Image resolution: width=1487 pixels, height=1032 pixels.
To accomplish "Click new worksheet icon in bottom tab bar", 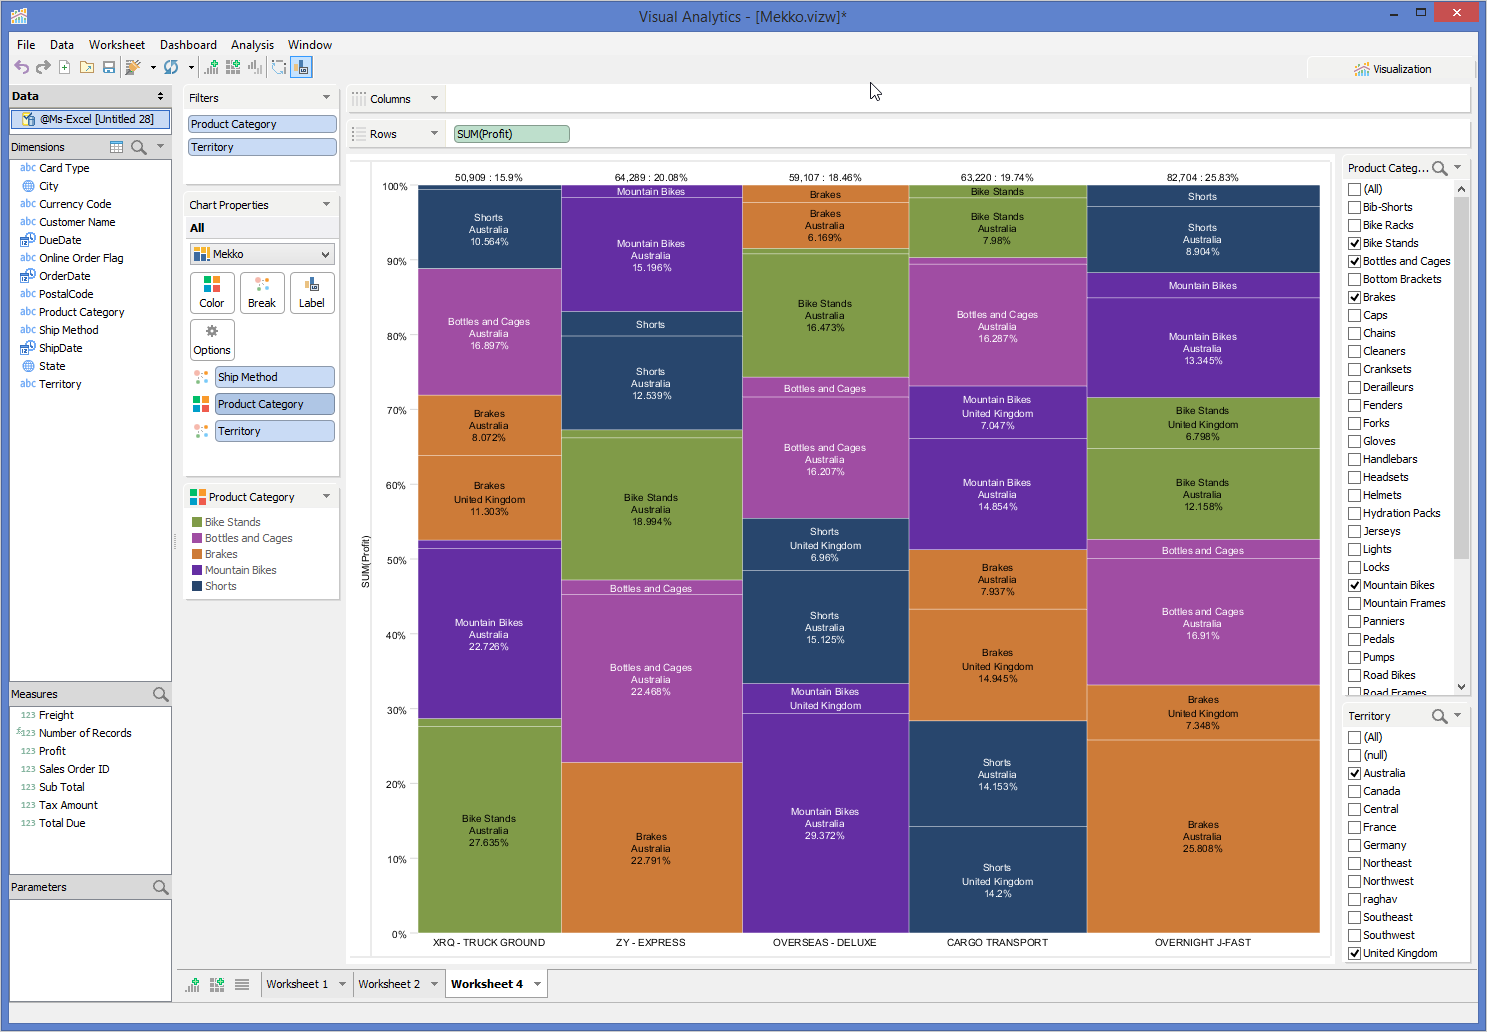I will 193,984.
